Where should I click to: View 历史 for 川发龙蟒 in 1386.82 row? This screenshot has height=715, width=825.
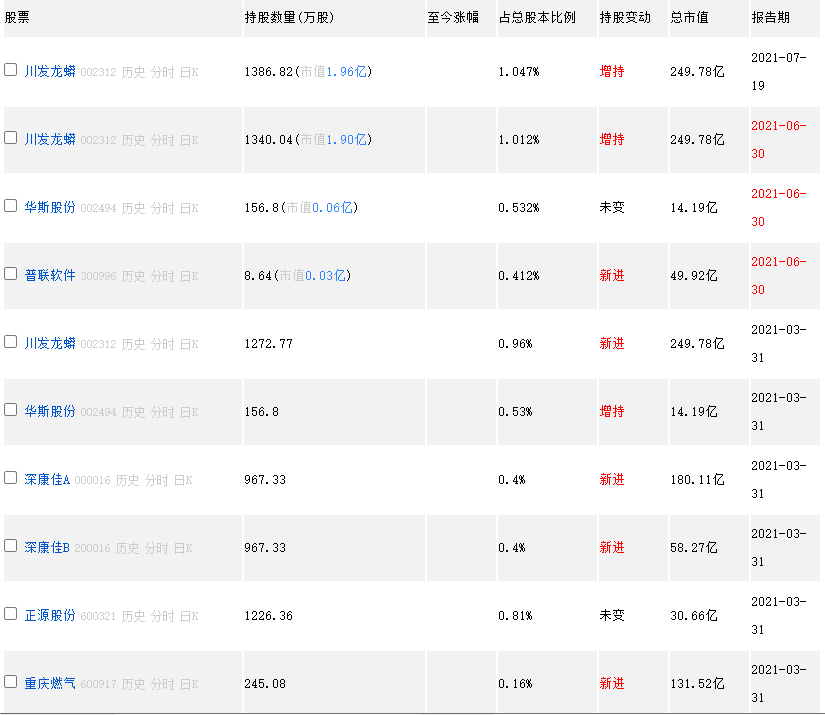pos(133,72)
